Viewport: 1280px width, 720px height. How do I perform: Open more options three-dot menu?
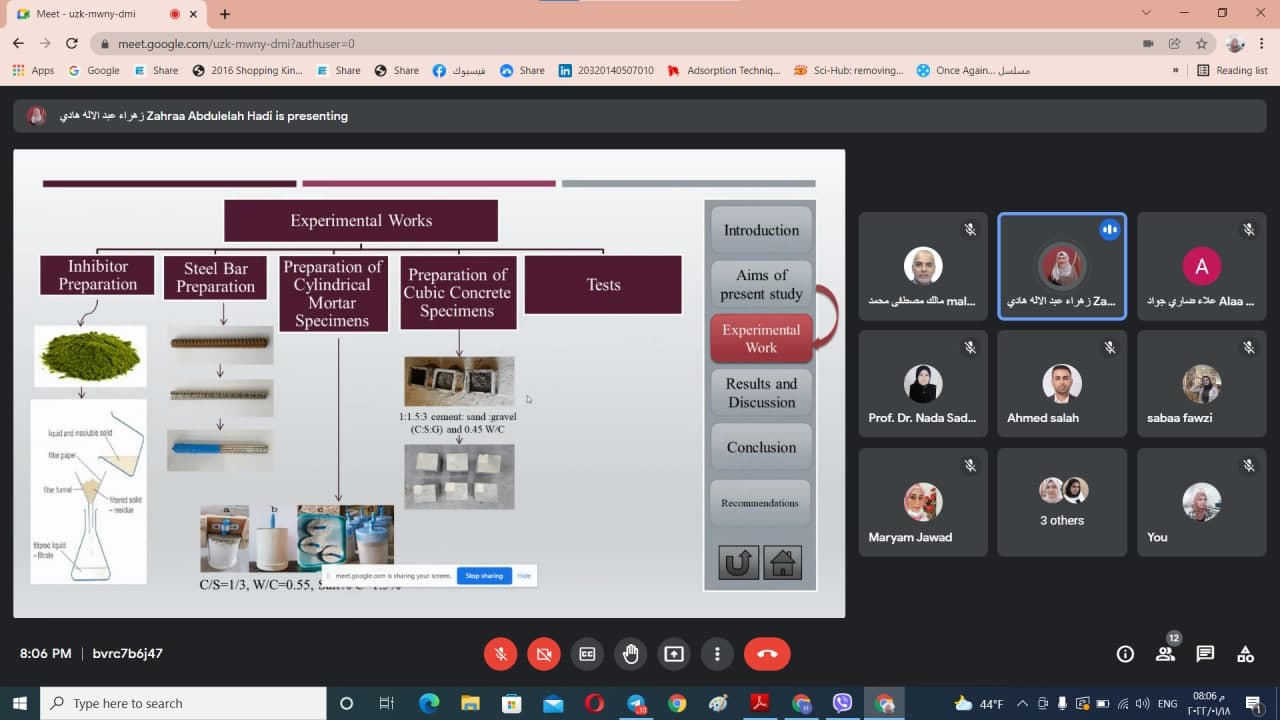[717, 654]
